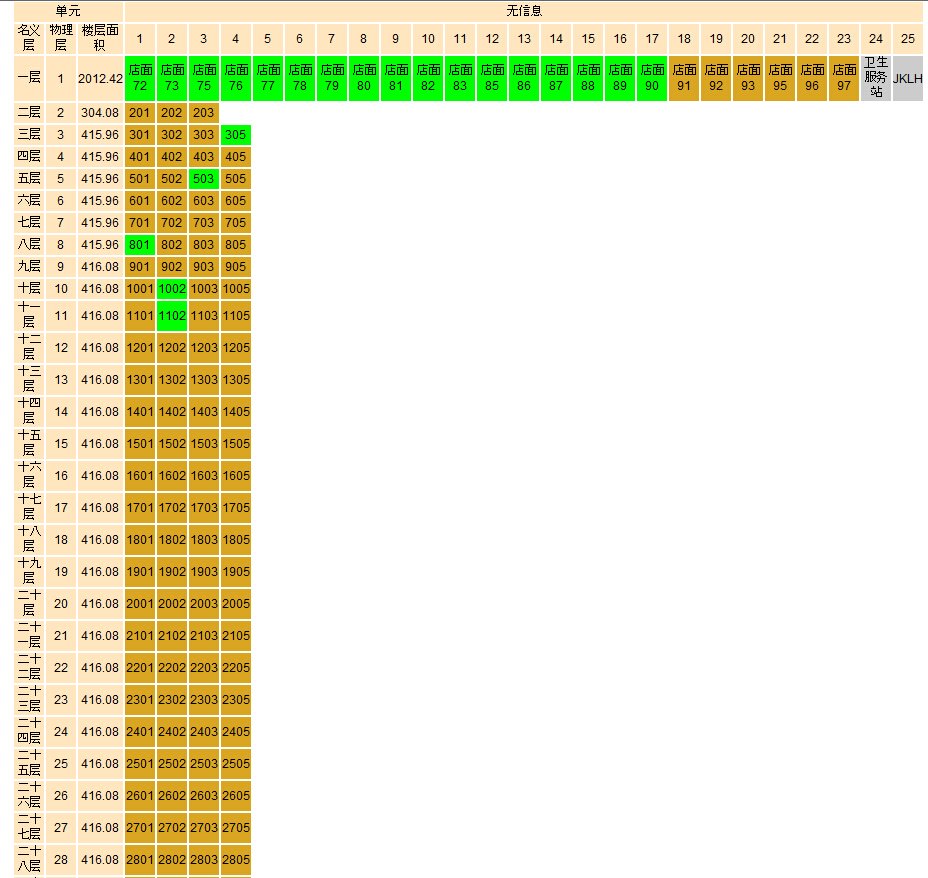This screenshot has width=928, height=878.
Task: Select the sold unit 店面91
Action: pyautogui.click(x=684, y=78)
